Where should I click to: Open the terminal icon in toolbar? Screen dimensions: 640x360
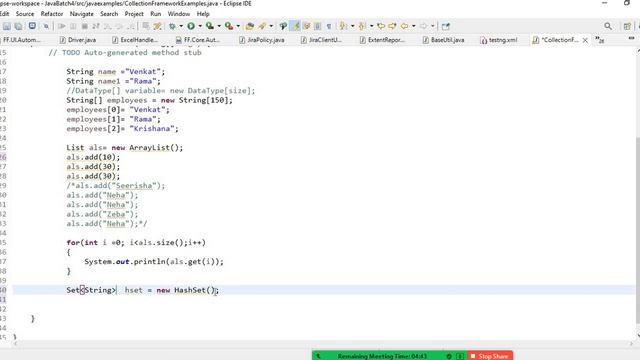pyautogui.click(x=32, y=26)
